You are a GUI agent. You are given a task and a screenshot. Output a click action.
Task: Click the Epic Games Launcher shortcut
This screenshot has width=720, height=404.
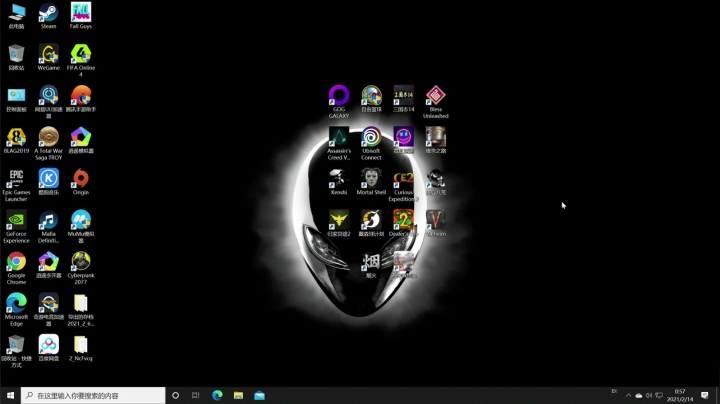[x=16, y=185]
